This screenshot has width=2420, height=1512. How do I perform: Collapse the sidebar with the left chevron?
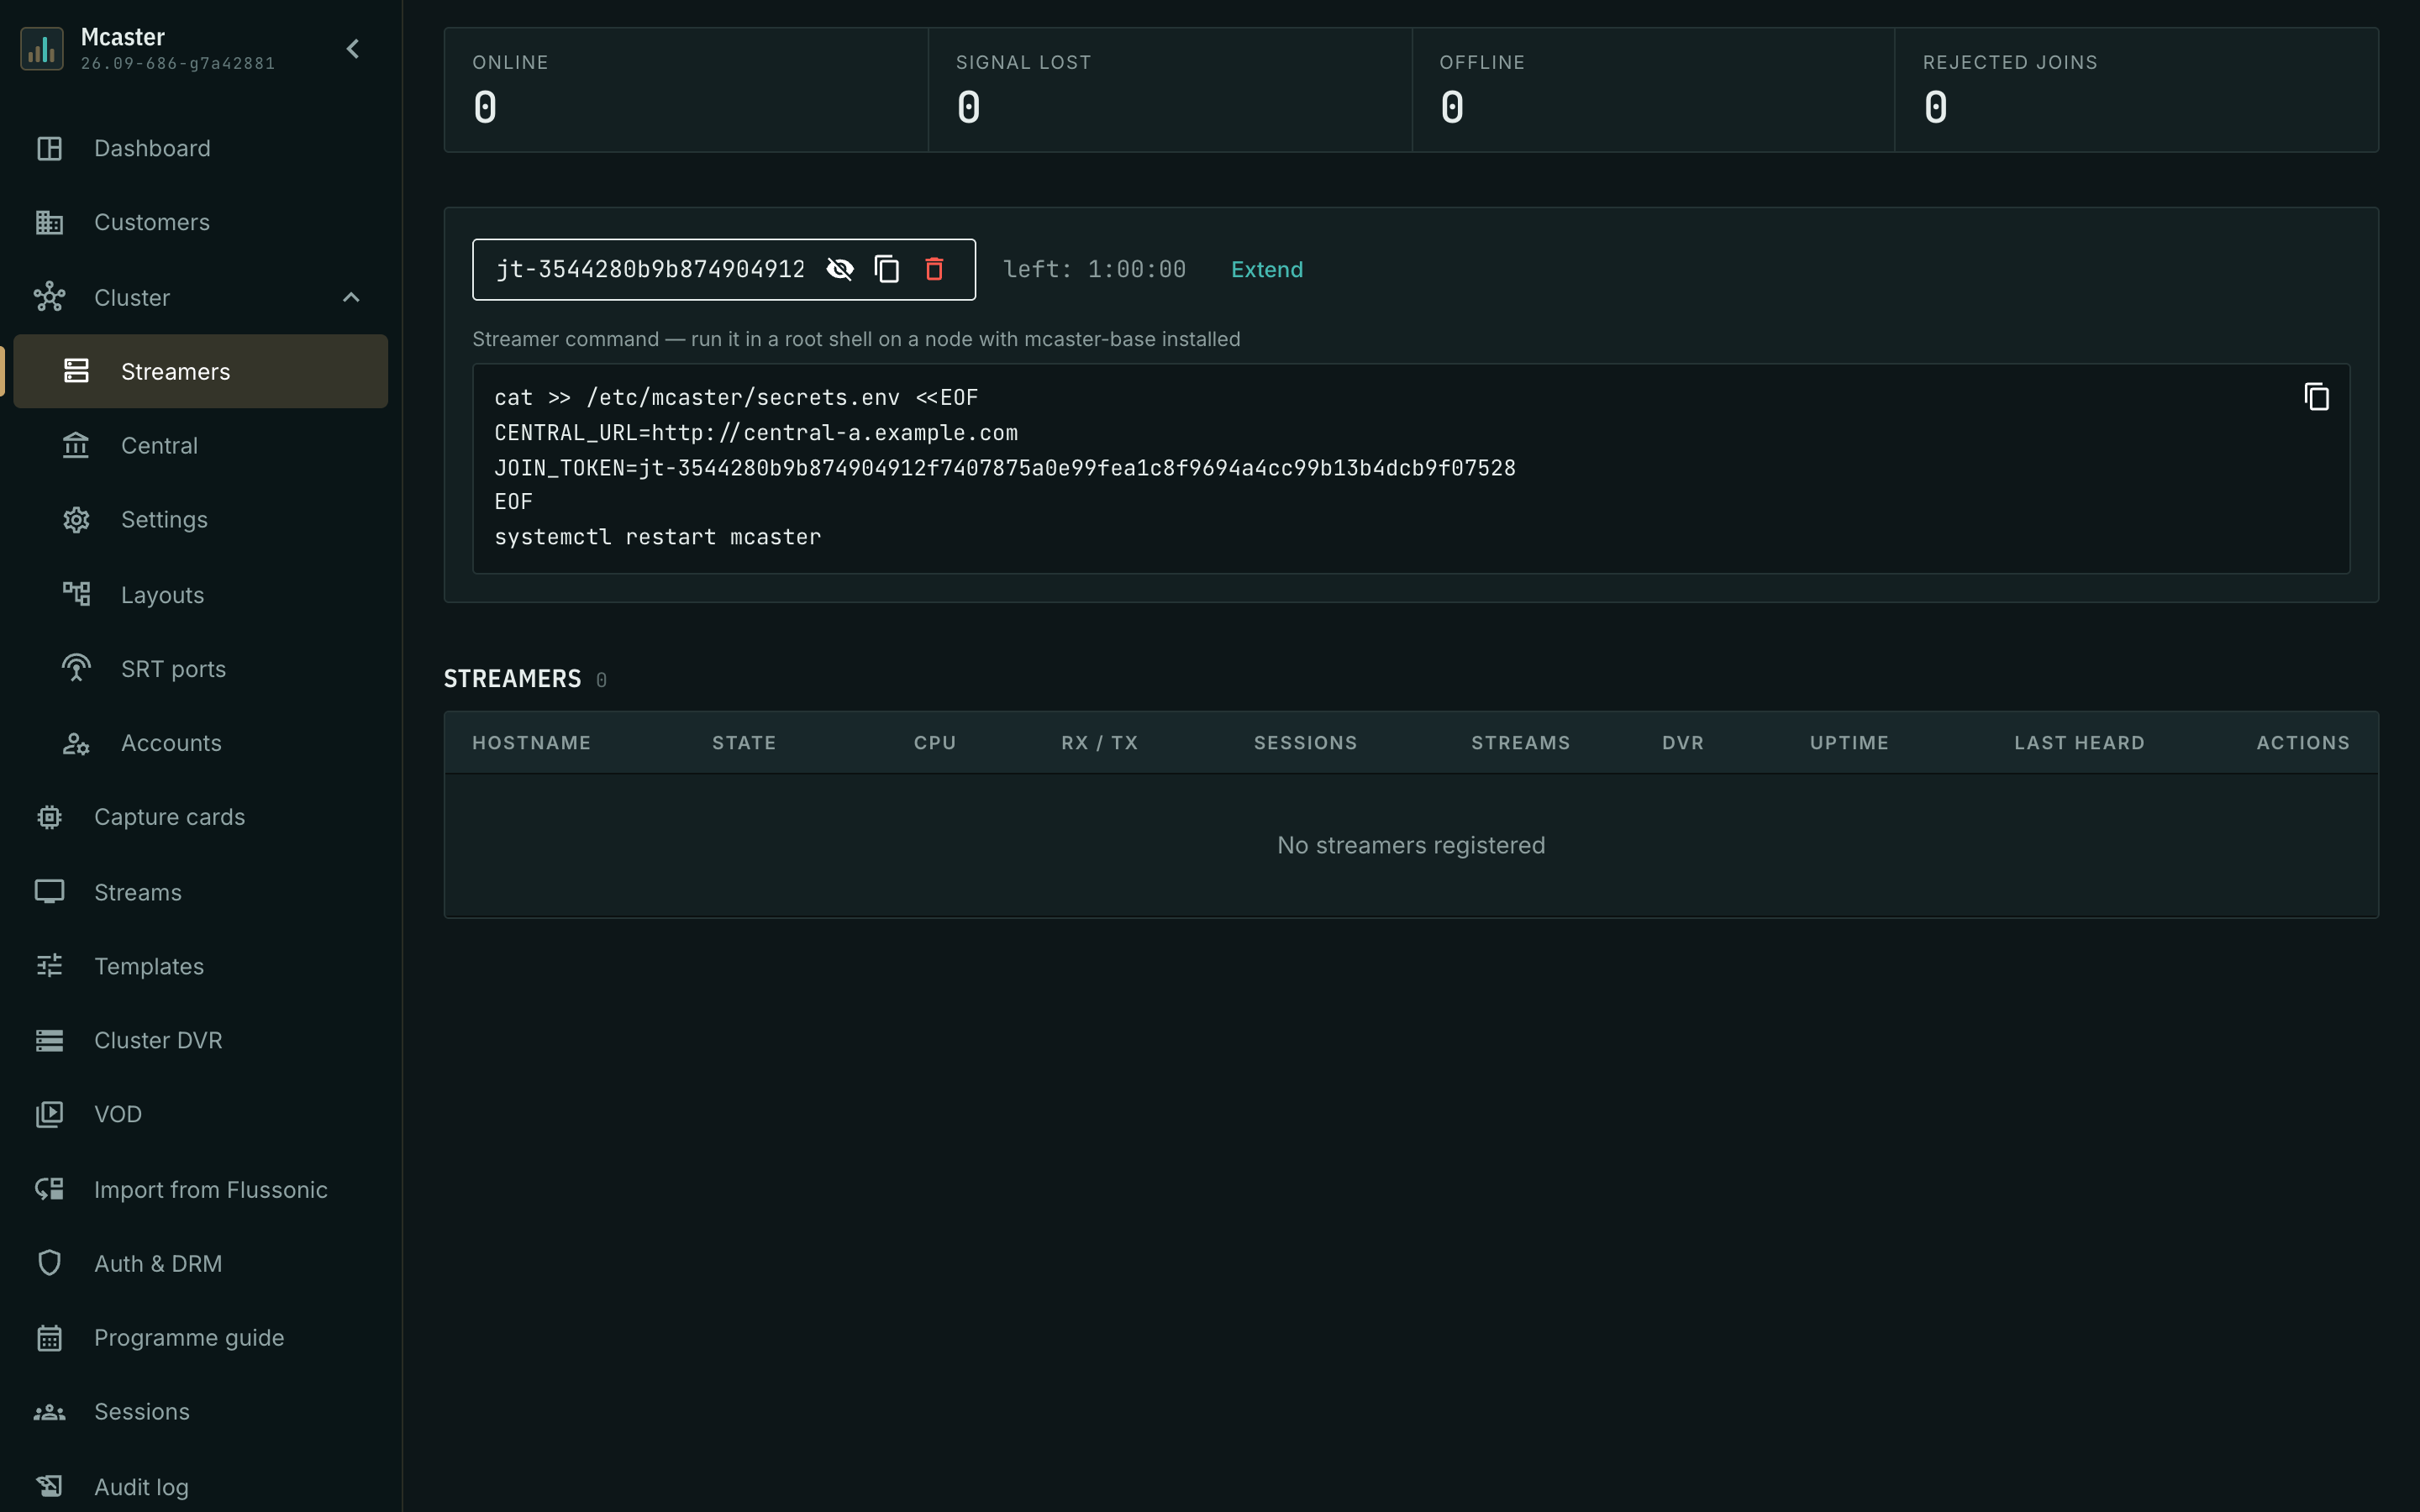(353, 49)
